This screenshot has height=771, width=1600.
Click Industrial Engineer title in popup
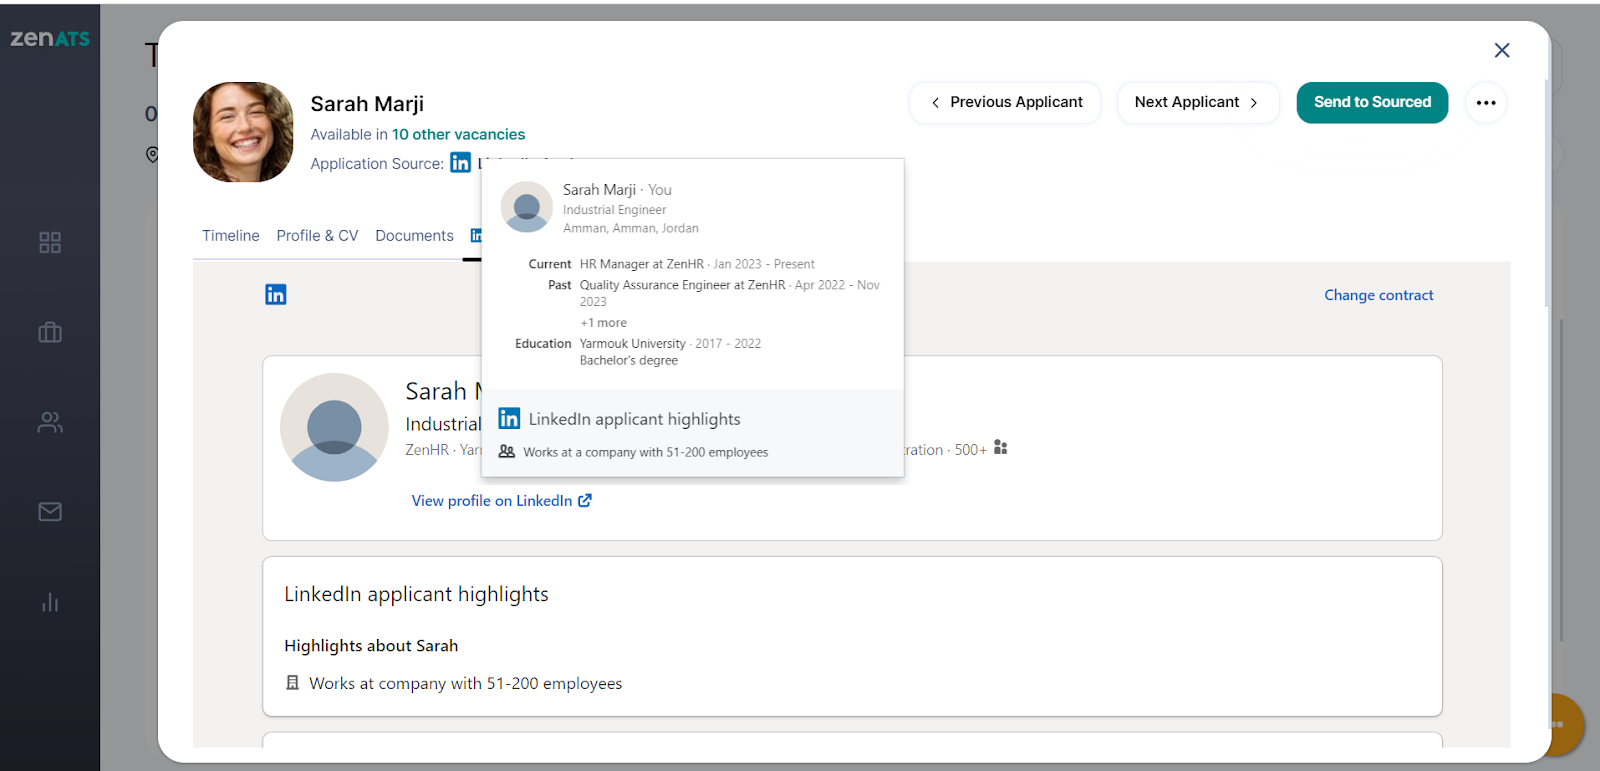tap(614, 210)
